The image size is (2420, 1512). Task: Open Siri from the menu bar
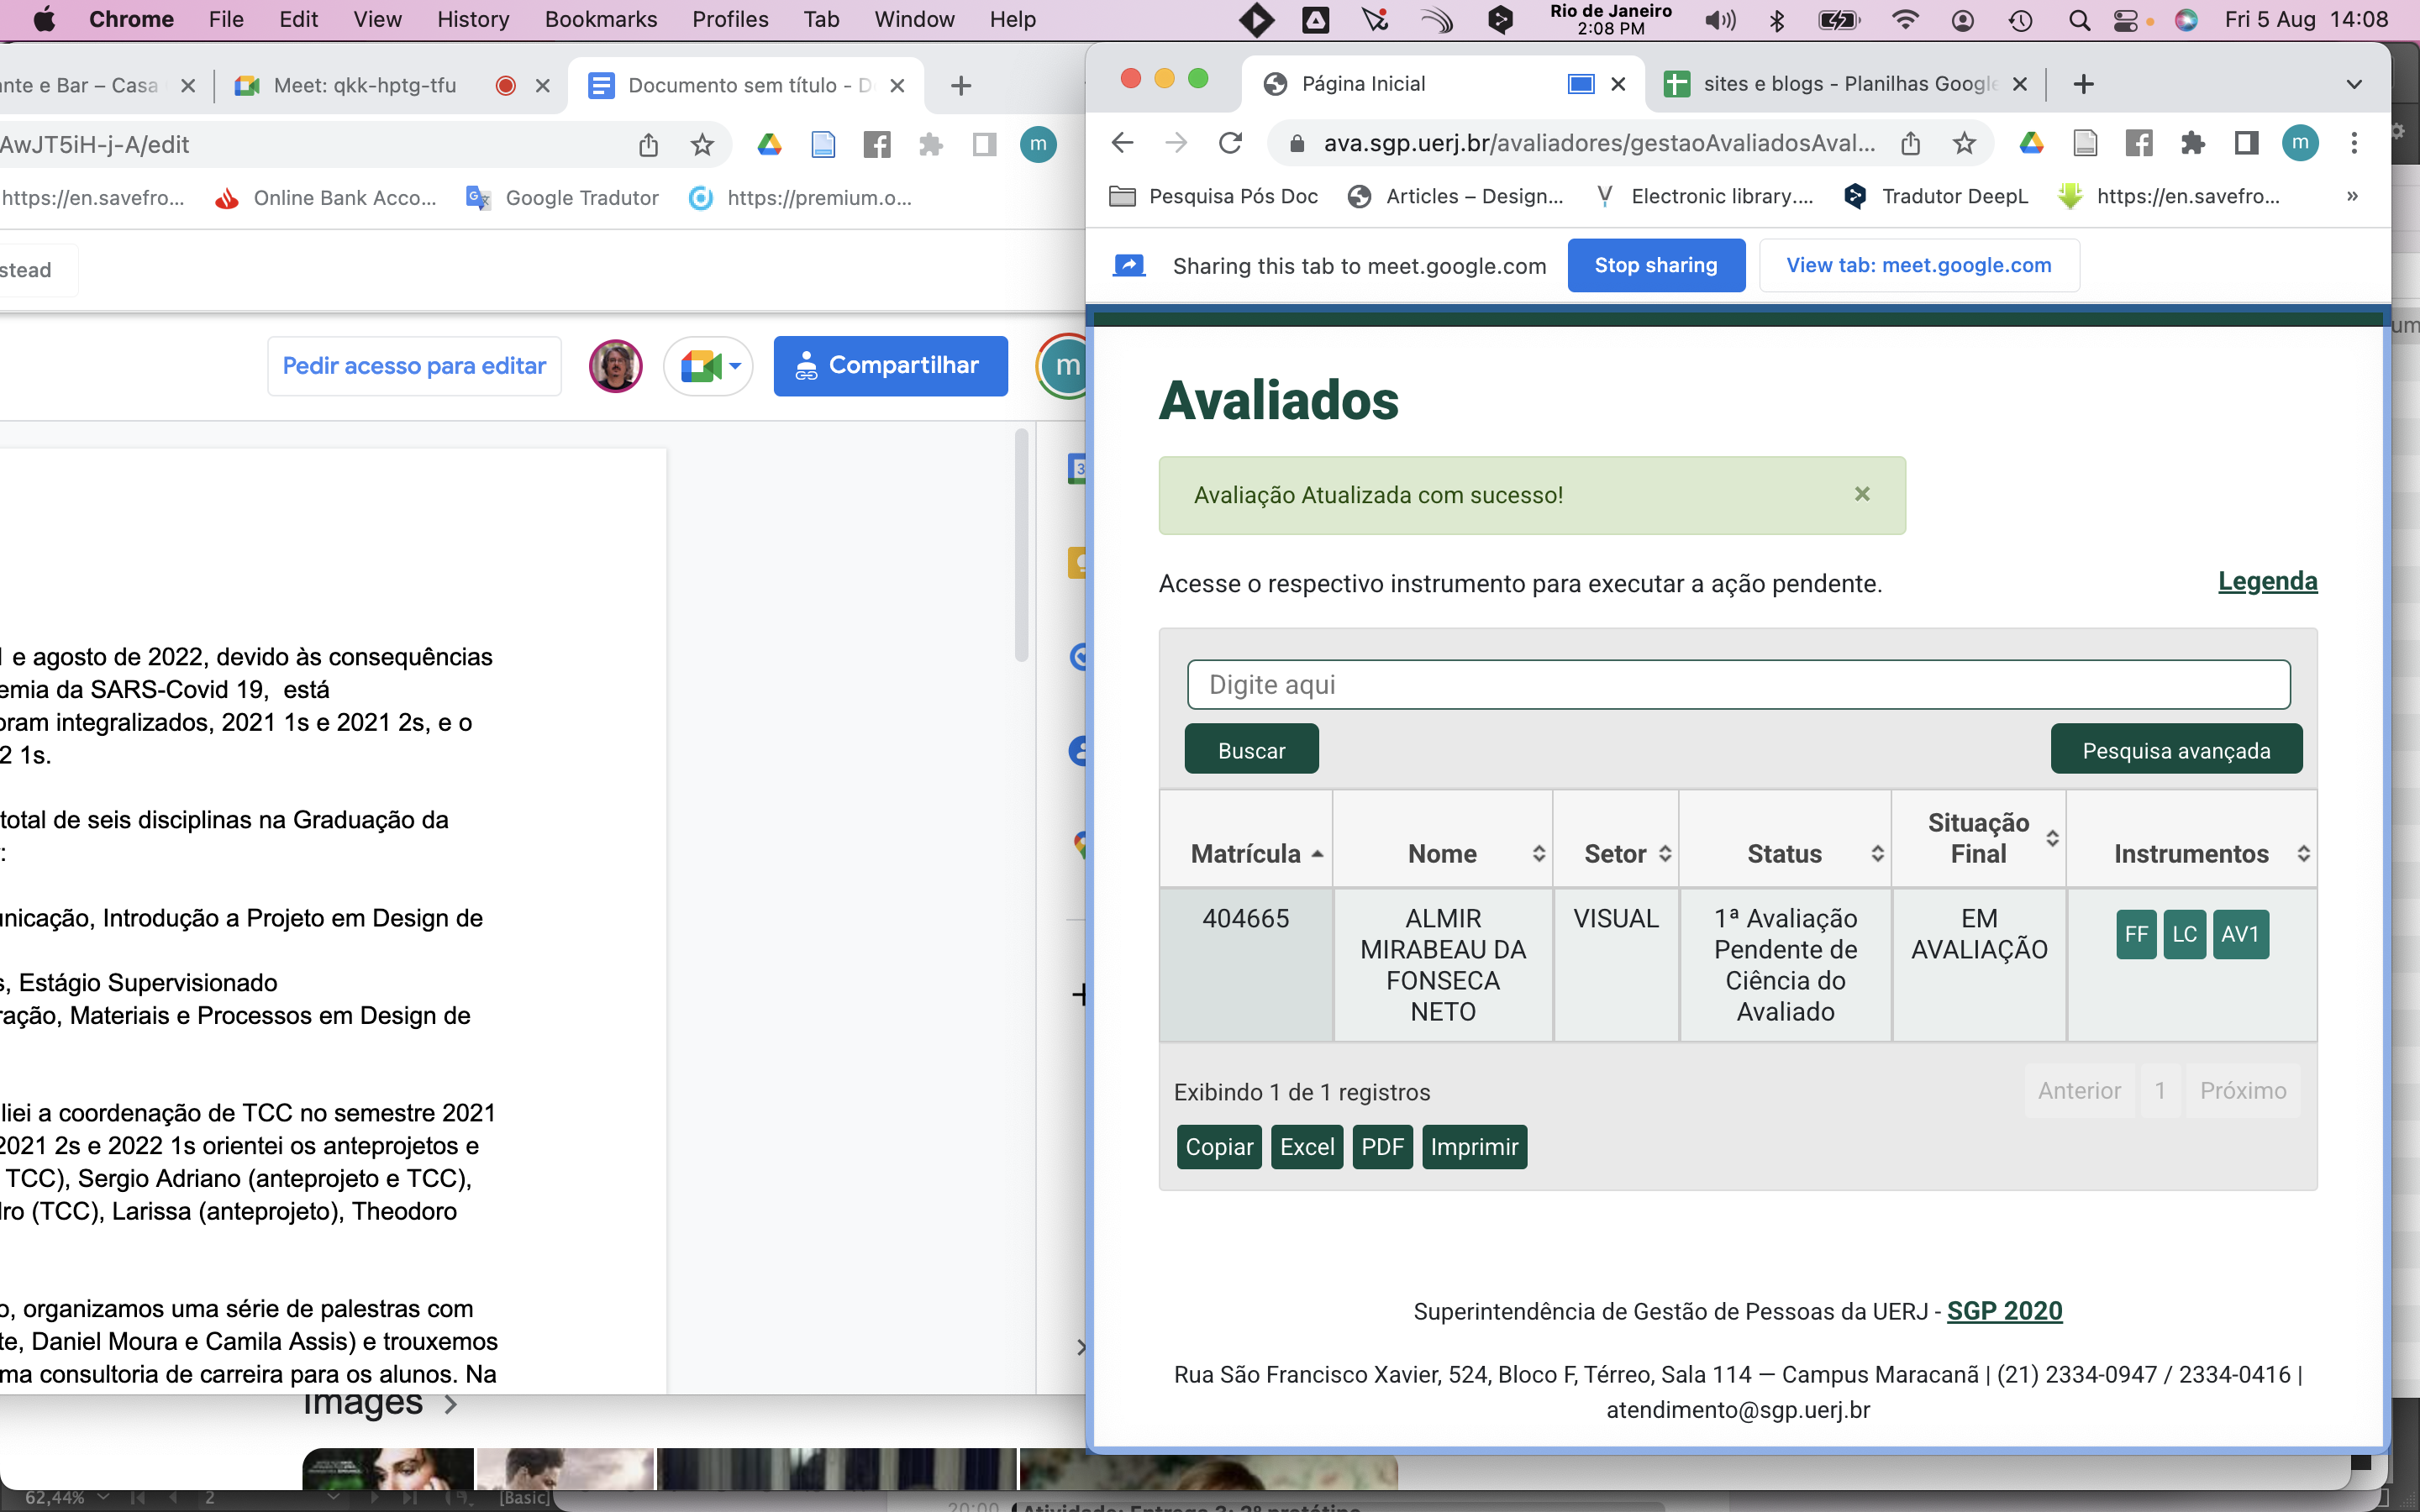(x=2186, y=19)
